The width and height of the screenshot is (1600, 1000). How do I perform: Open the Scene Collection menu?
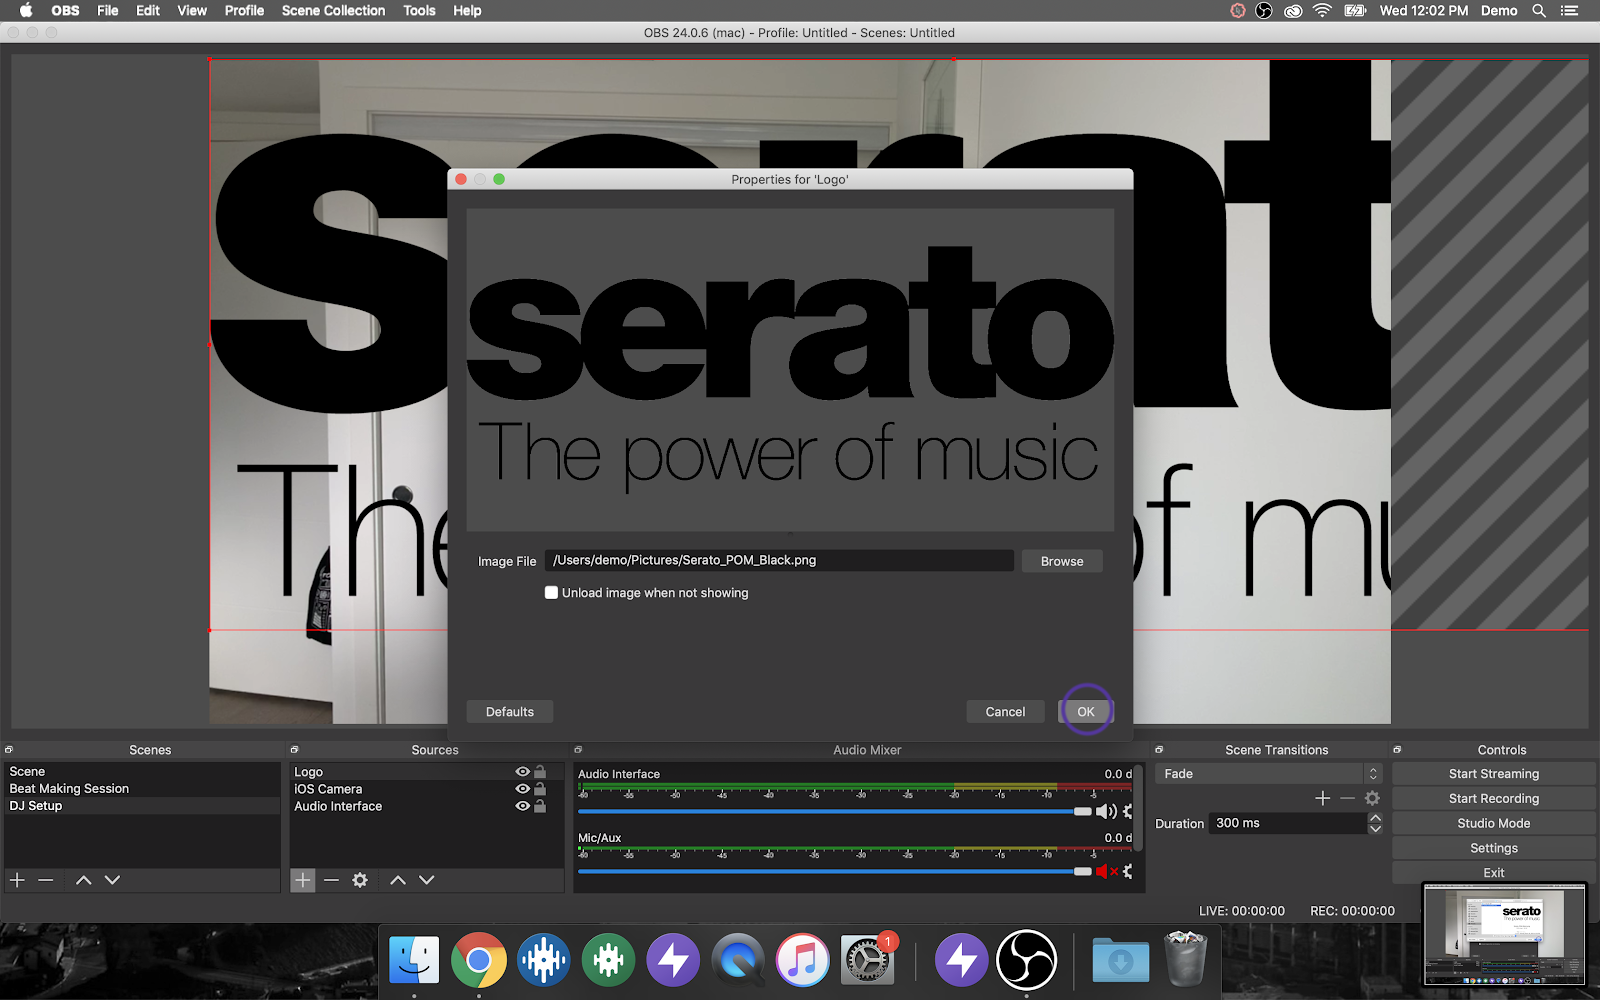pyautogui.click(x=333, y=11)
